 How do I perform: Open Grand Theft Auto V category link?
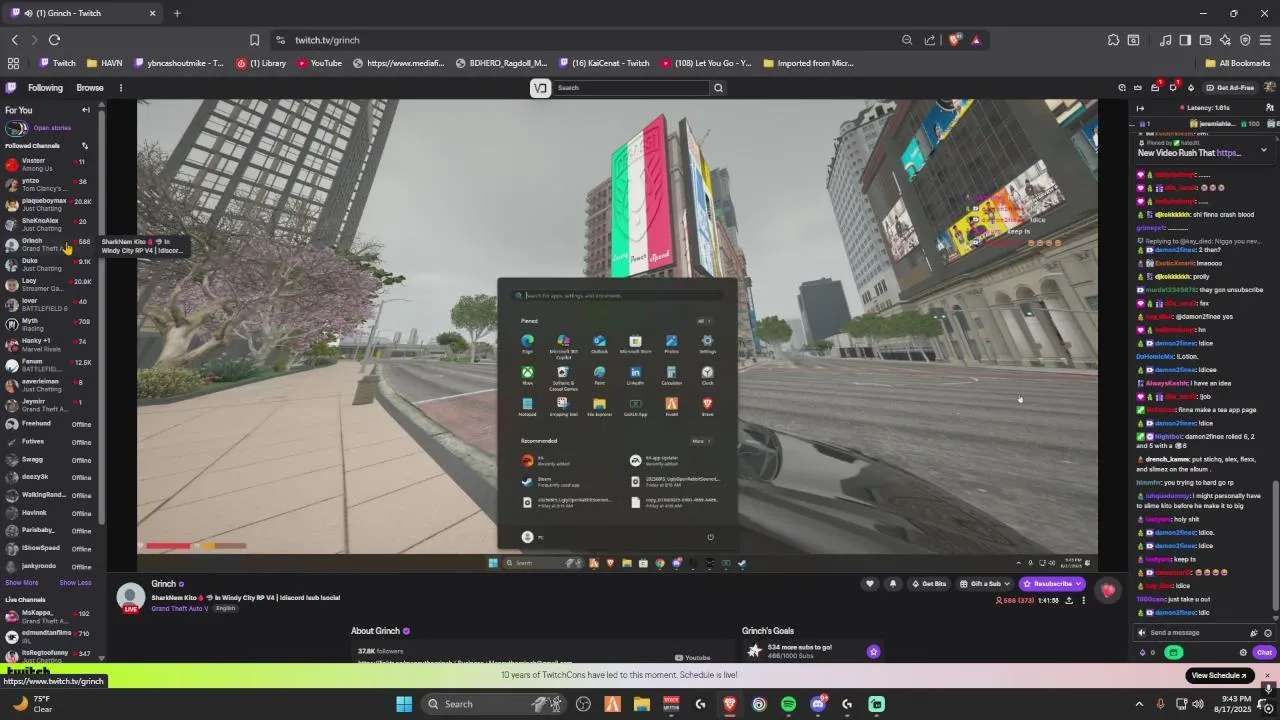pyautogui.click(x=180, y=608)
